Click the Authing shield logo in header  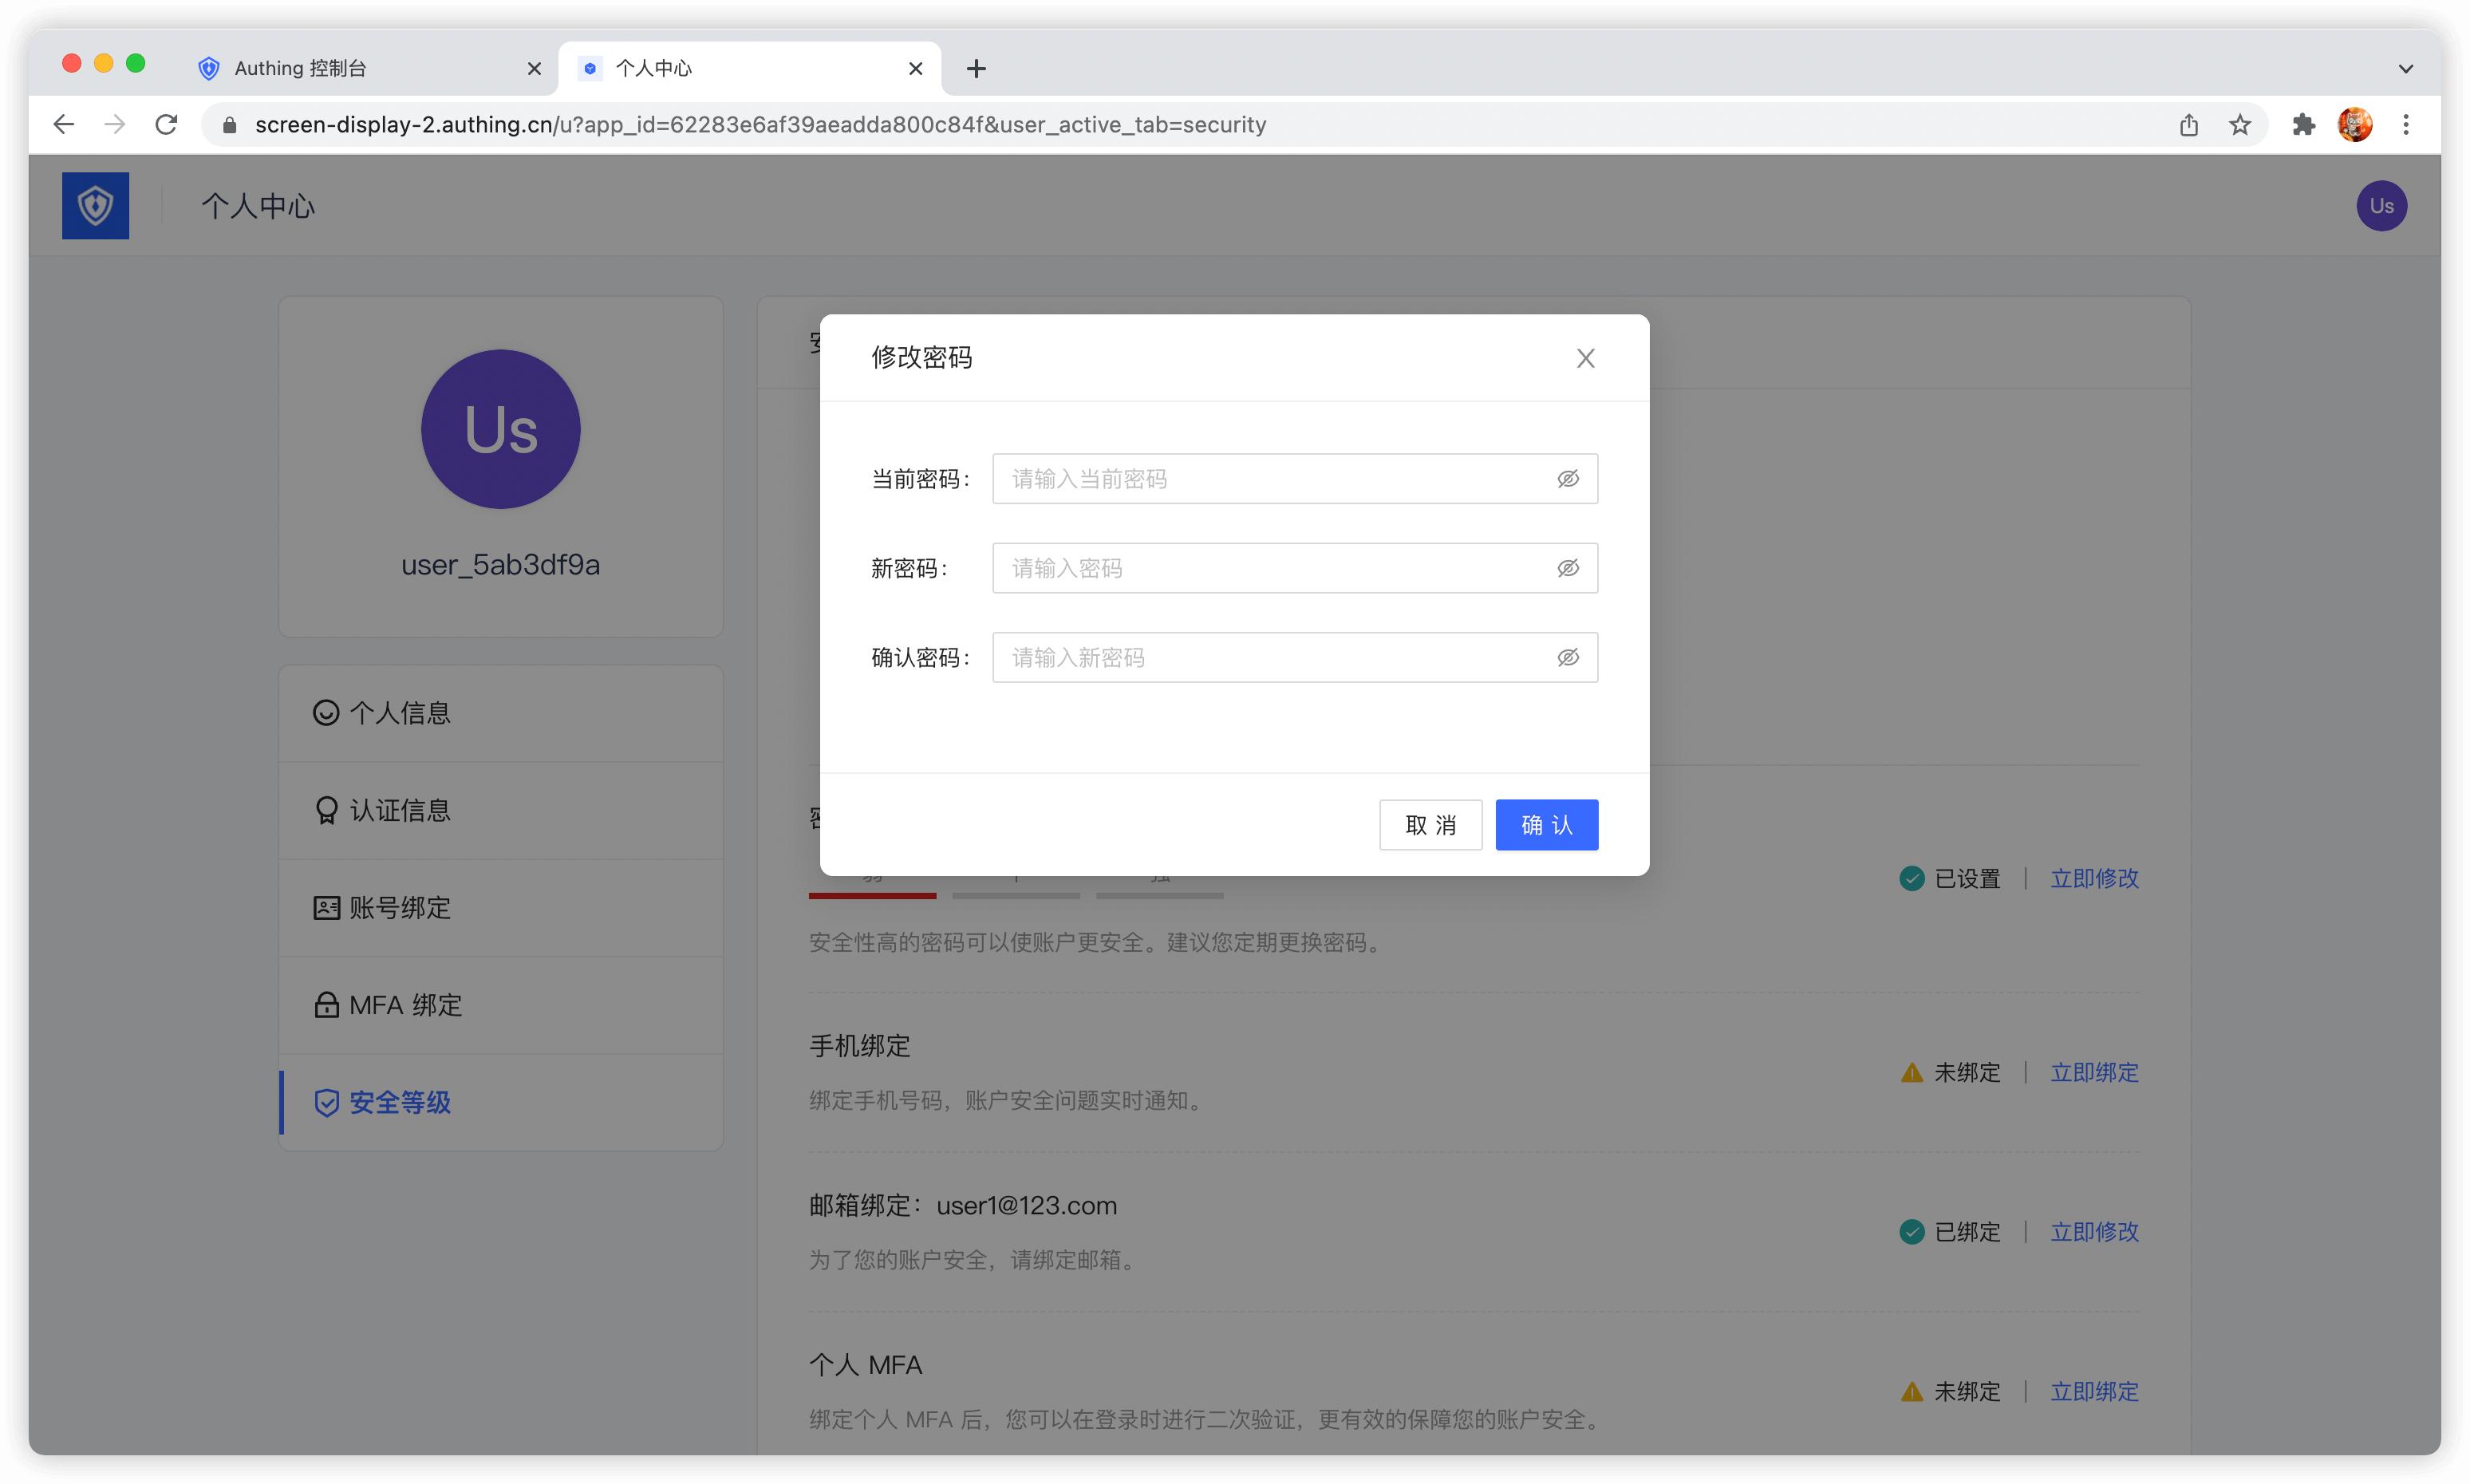95,206
